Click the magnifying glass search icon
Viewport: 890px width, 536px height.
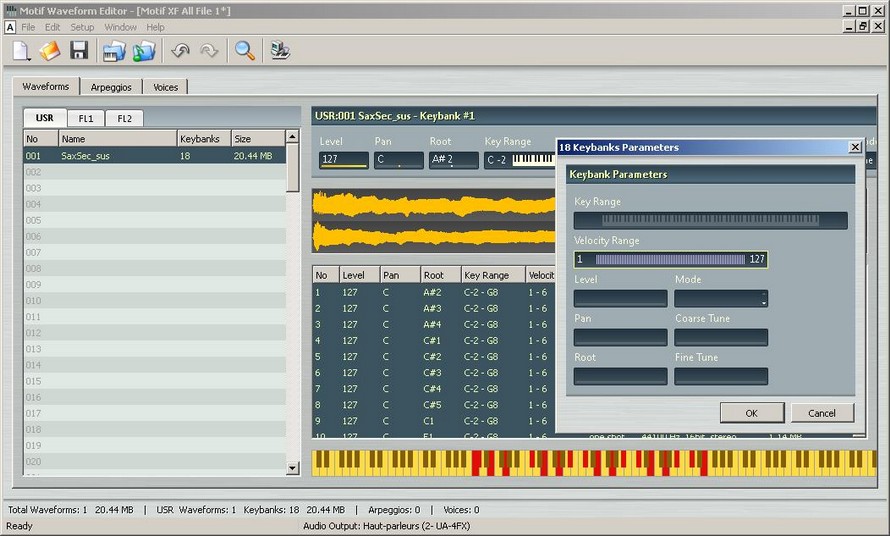244,51
